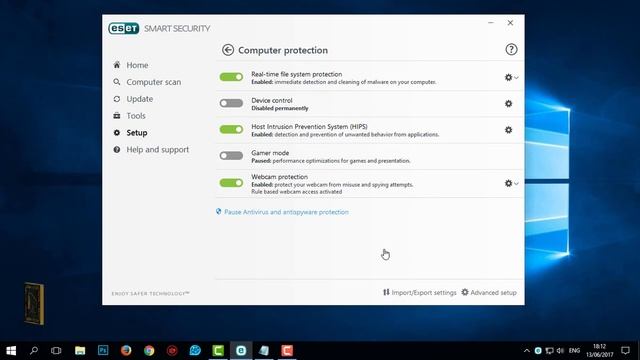Open the taskbar clock and date
Image resolution: width=640 pixels, height=360 pixels.
click(600, 351)
